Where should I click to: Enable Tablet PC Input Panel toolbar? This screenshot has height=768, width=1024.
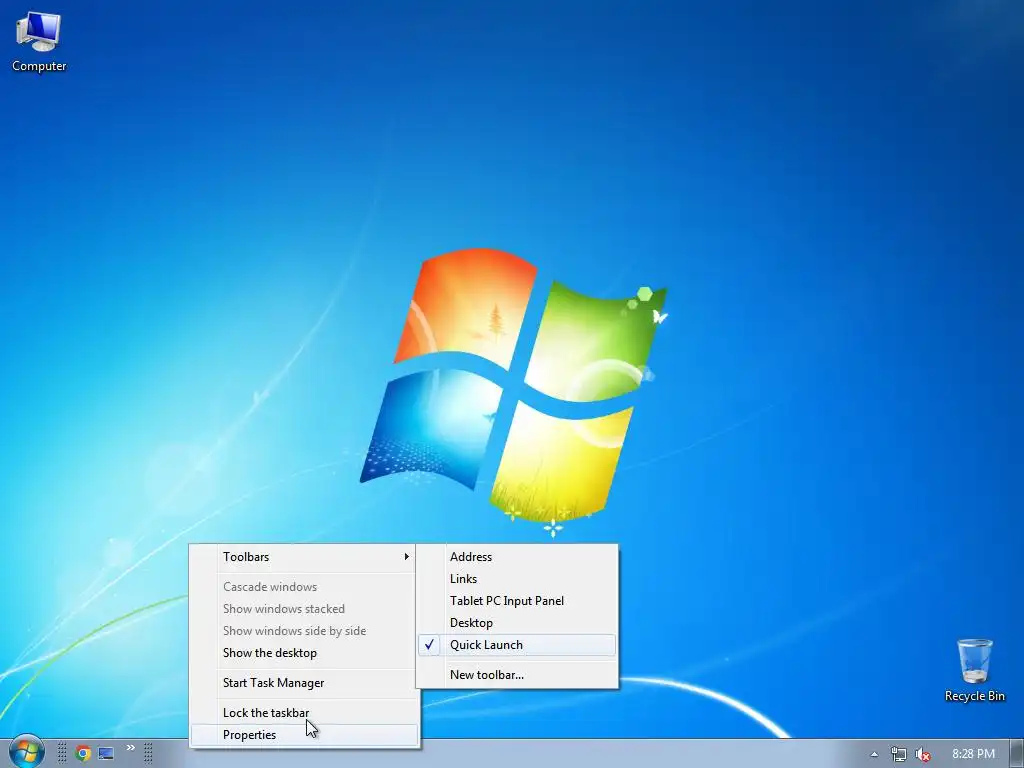tap(516, 601)
